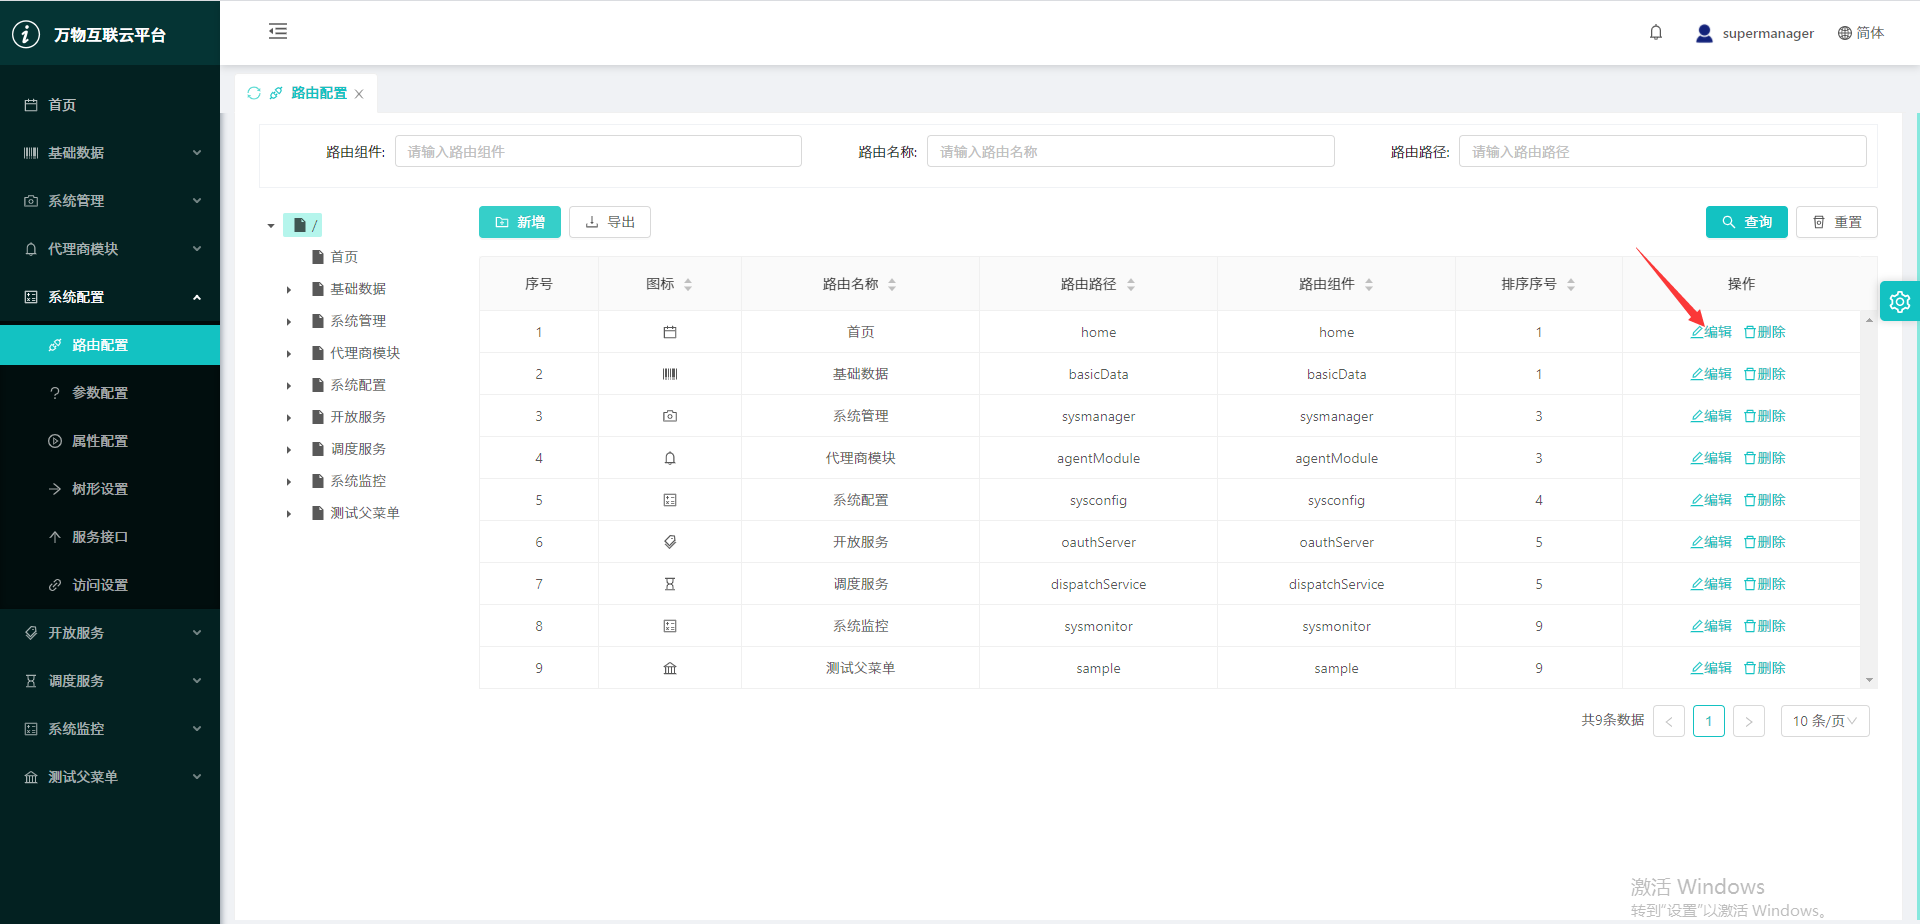Focus the 路由组件 input field
The height and width of the screenshot is (924, 1920).
pyautogui.click(x=598, y=151)
